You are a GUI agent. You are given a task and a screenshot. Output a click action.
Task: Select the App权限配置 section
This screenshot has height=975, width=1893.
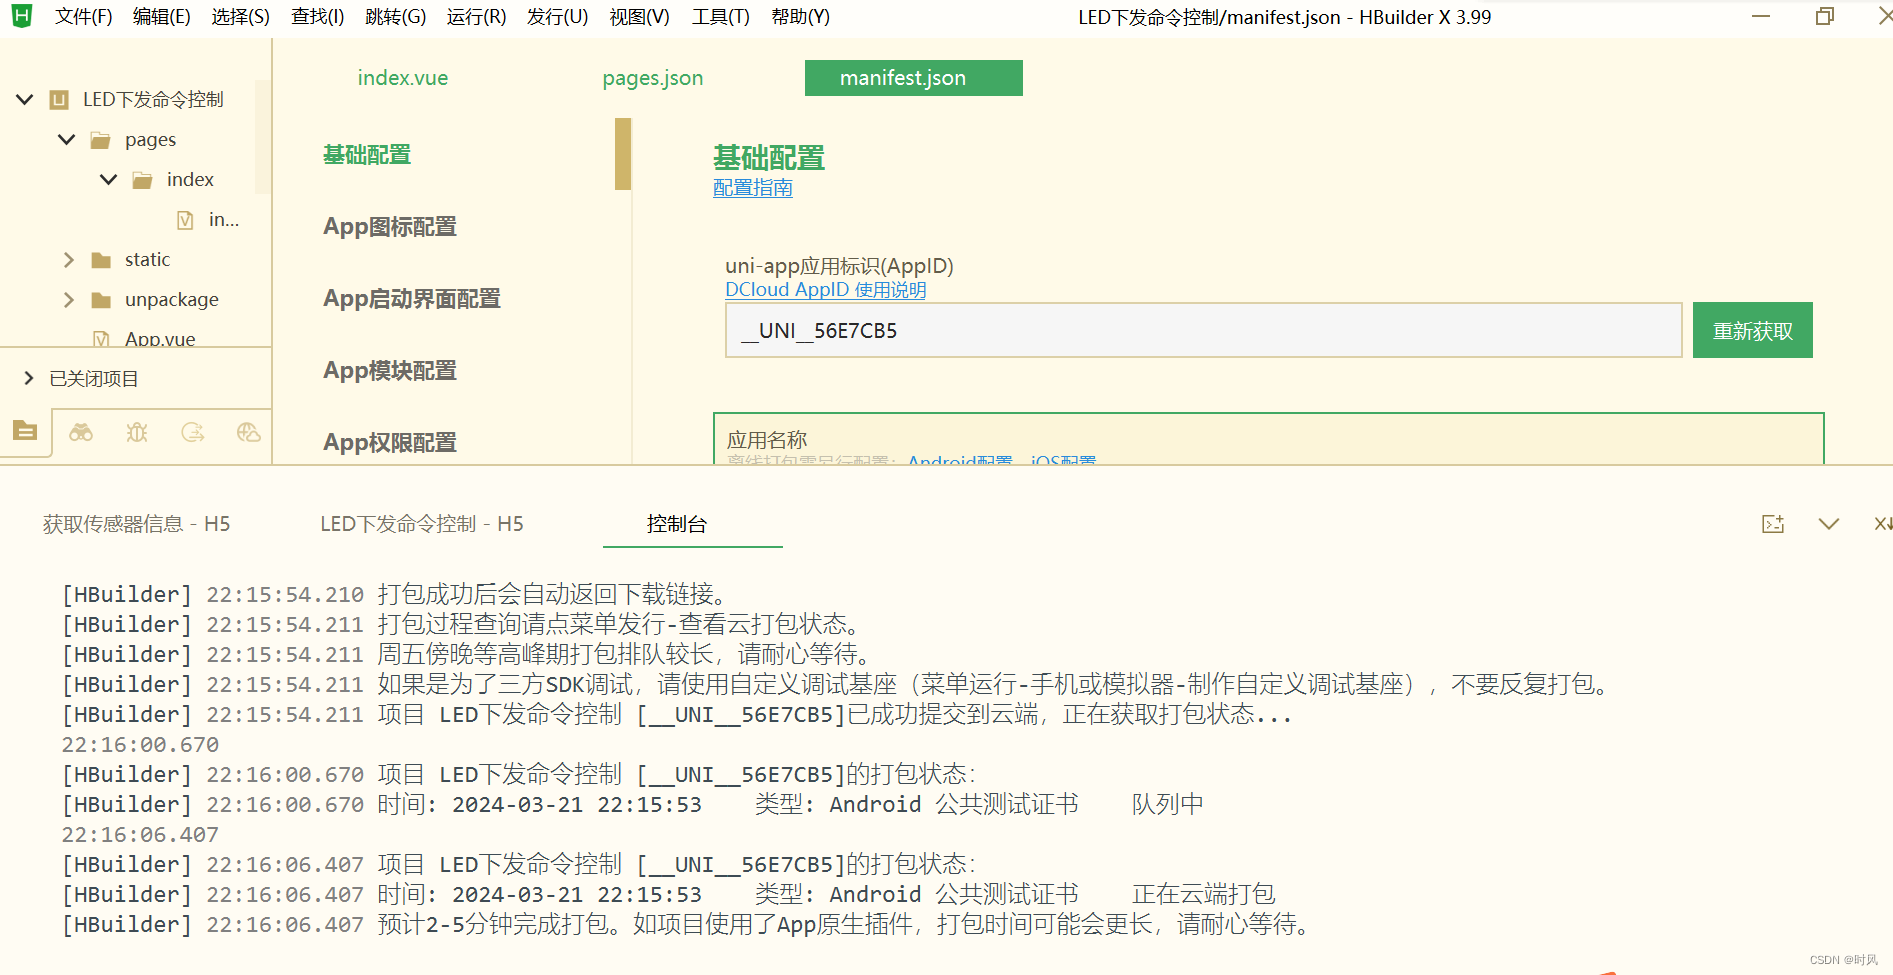[389, 442]
